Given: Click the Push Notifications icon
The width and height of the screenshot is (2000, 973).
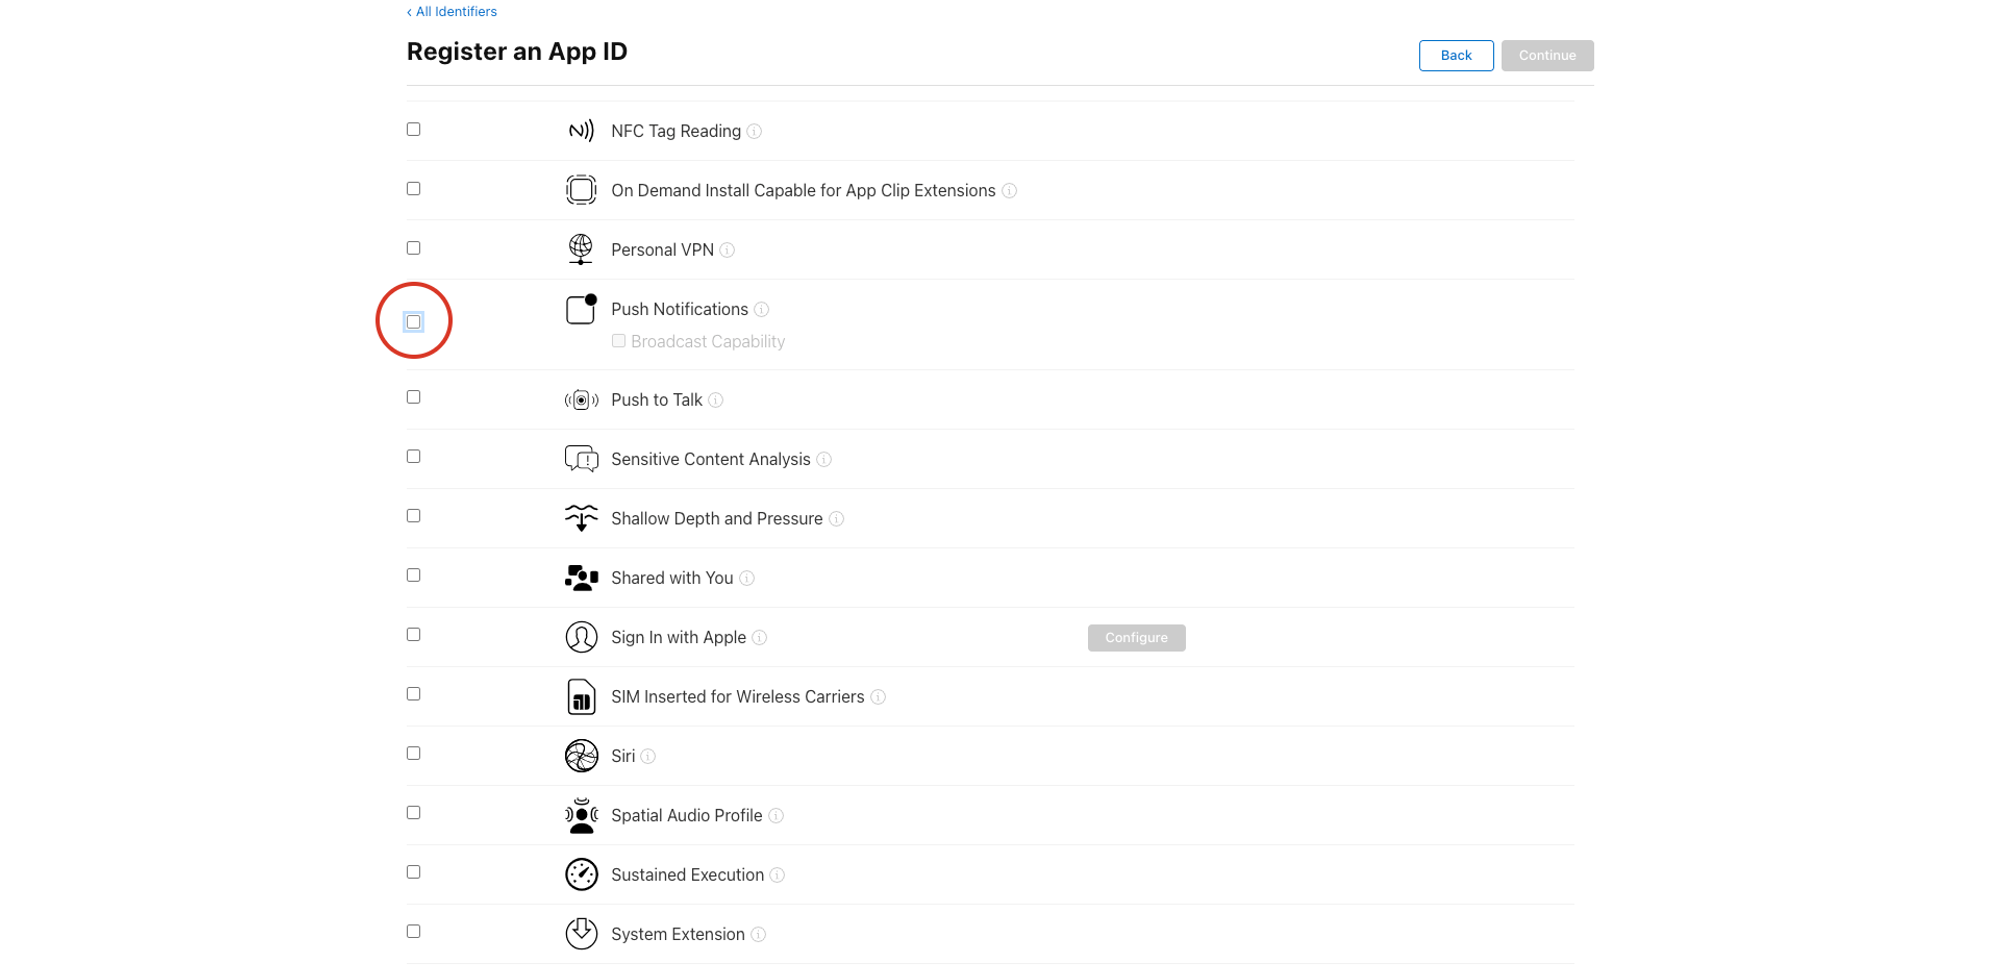Looking at the screenshot, I should tap(580, 310).
